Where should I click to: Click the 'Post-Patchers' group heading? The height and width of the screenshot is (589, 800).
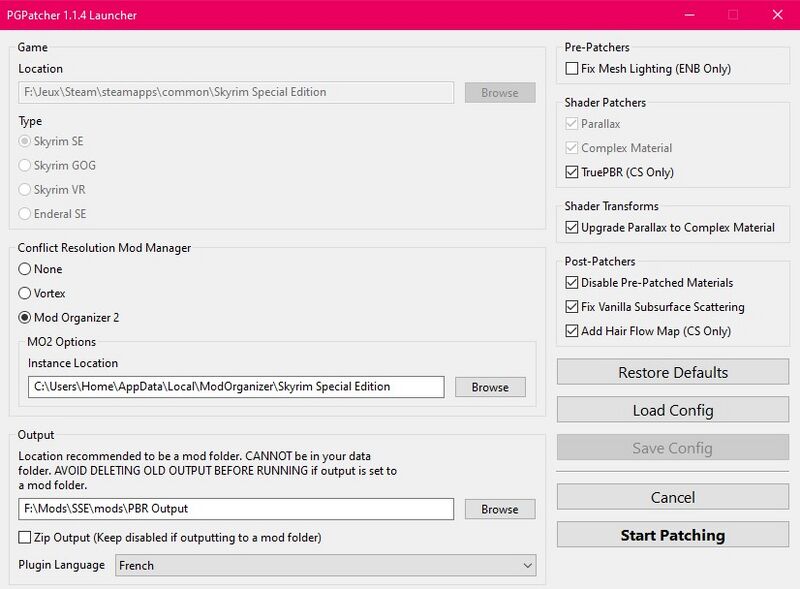600,261
